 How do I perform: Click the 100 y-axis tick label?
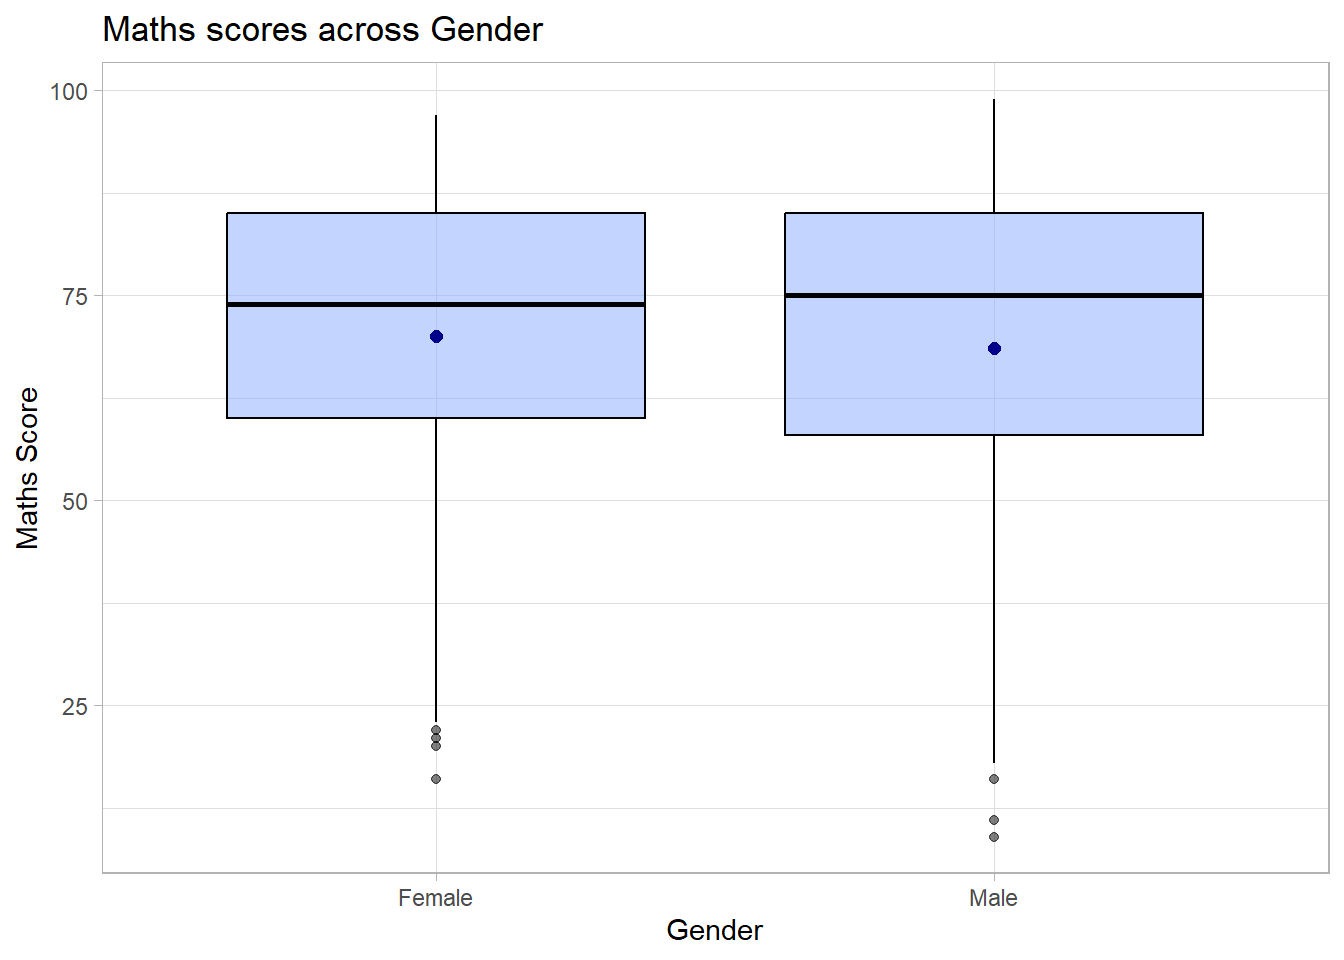click(x=69, y=91)
